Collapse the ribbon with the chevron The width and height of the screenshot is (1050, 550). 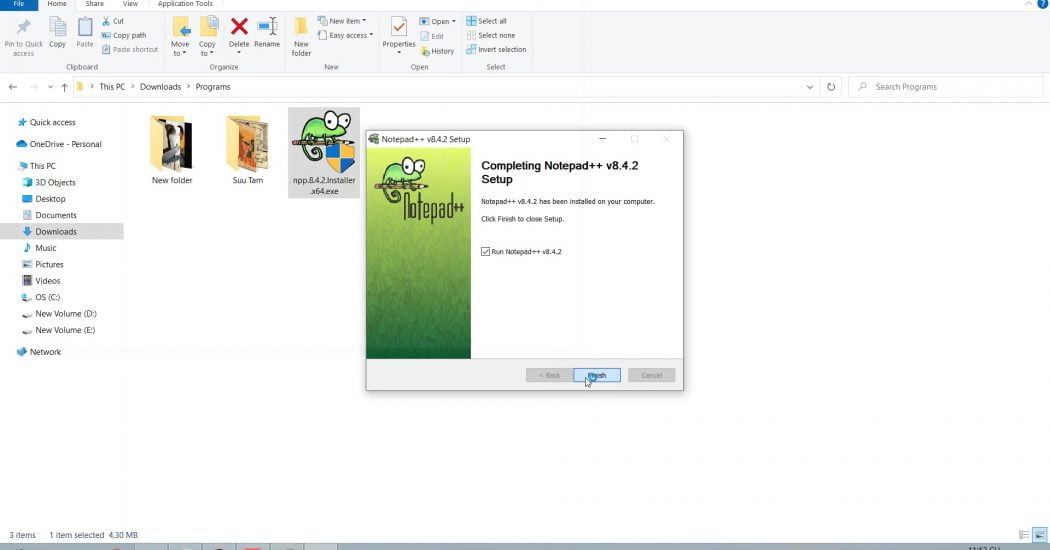coord(1029,4)
